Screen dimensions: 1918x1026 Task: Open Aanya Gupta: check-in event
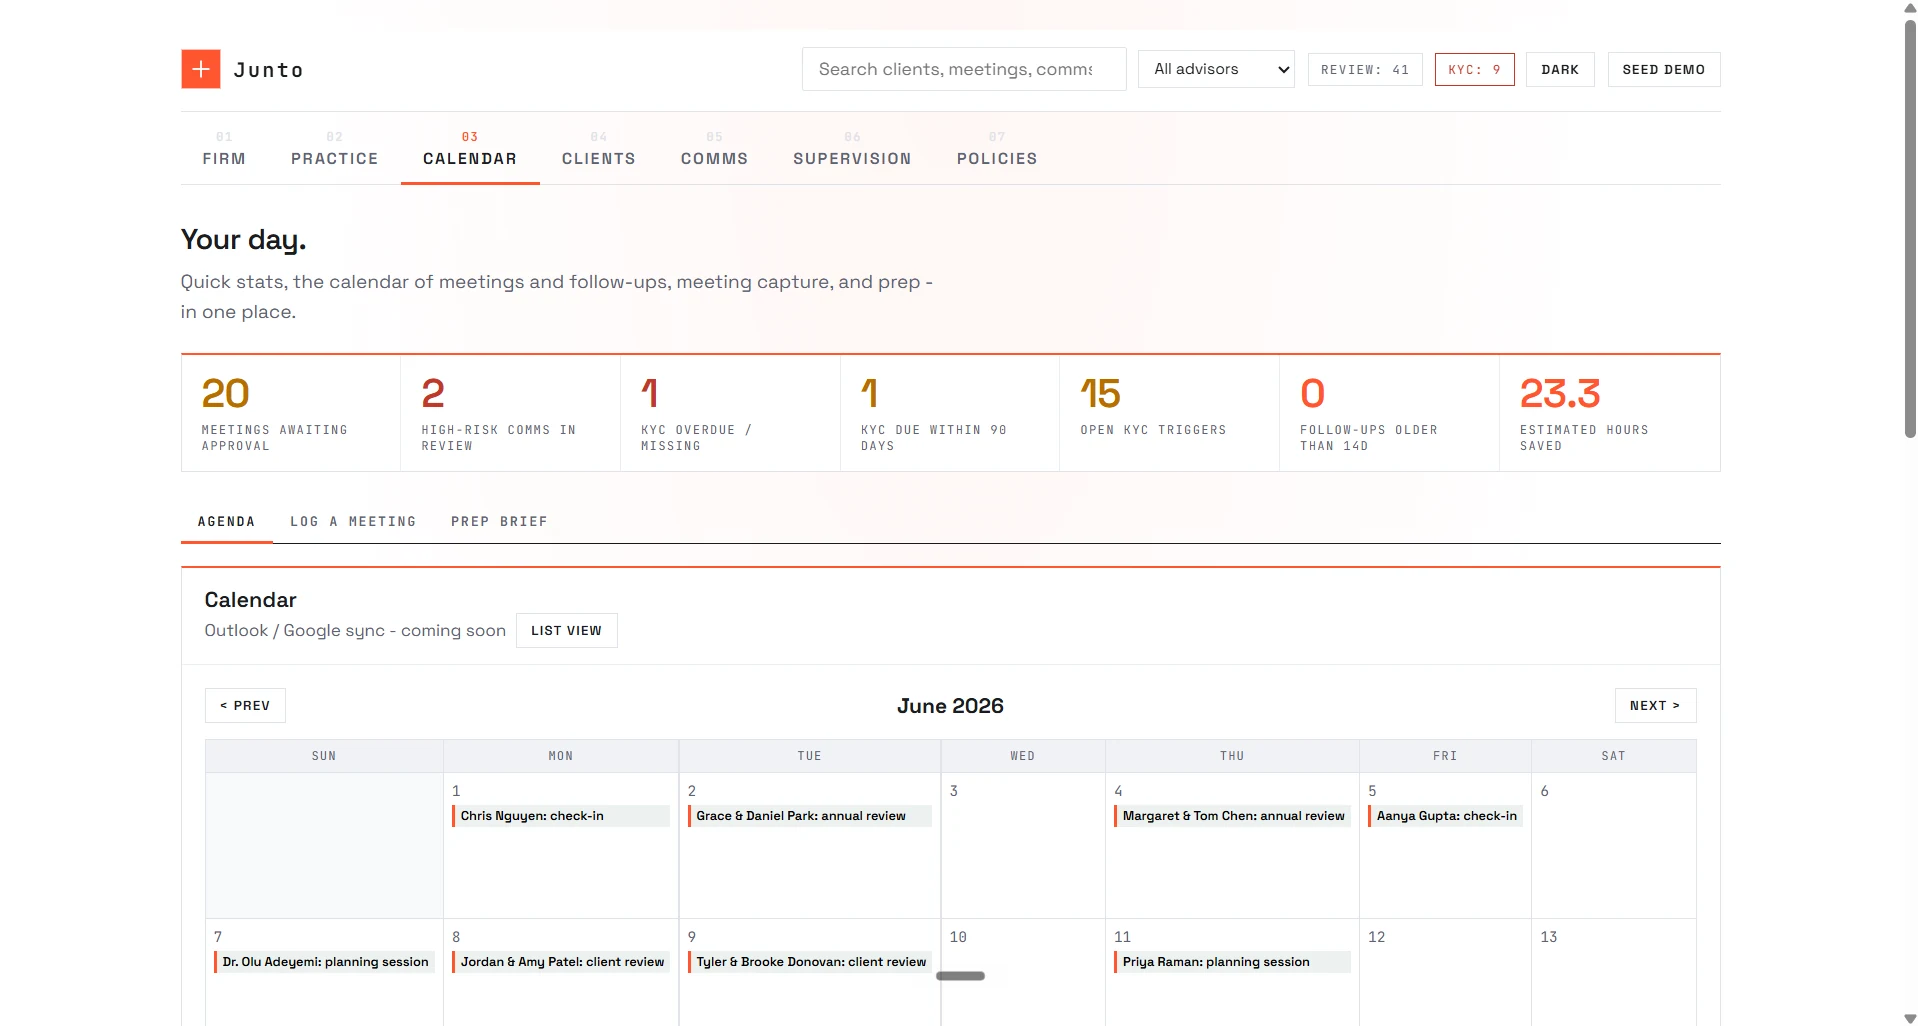pyautogui.click(x=1445, y=816)
